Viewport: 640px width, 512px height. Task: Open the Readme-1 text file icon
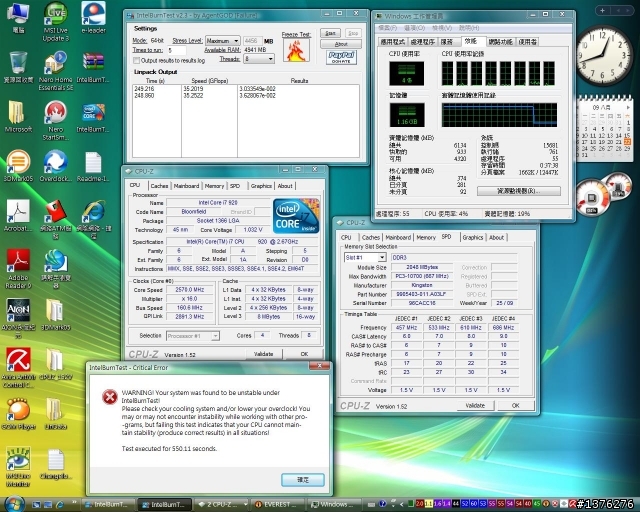click(x=93, y=166)
